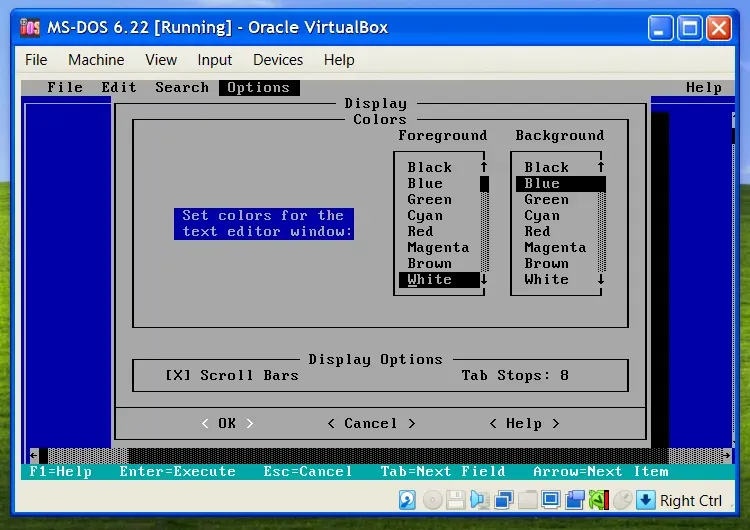Click Enter=Execute in the status bar
Viewport: 750px width, 530px height.
coord(177,472)
